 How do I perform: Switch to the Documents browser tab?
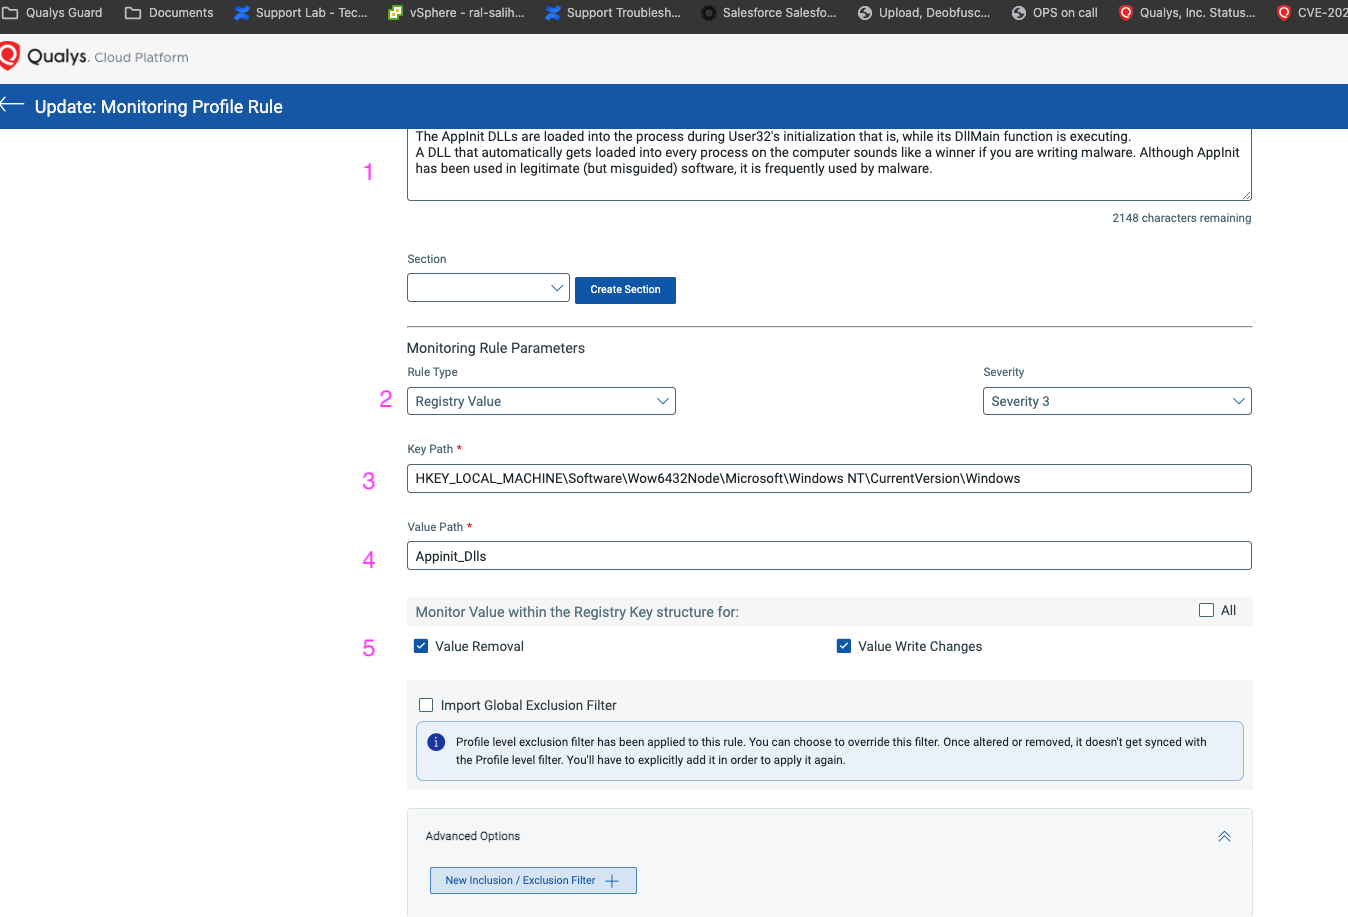click(x=170, y=13)
